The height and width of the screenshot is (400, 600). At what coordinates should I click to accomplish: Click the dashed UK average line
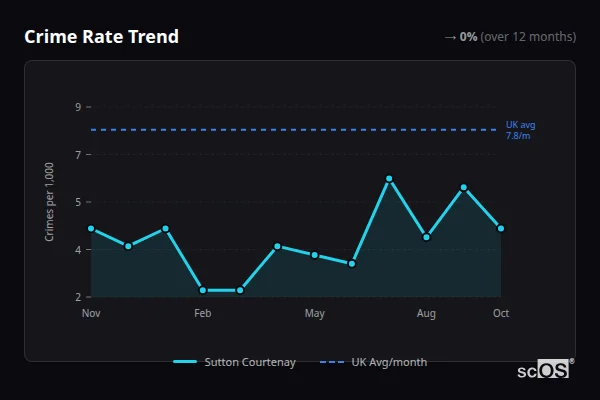[x=294, y=130]
